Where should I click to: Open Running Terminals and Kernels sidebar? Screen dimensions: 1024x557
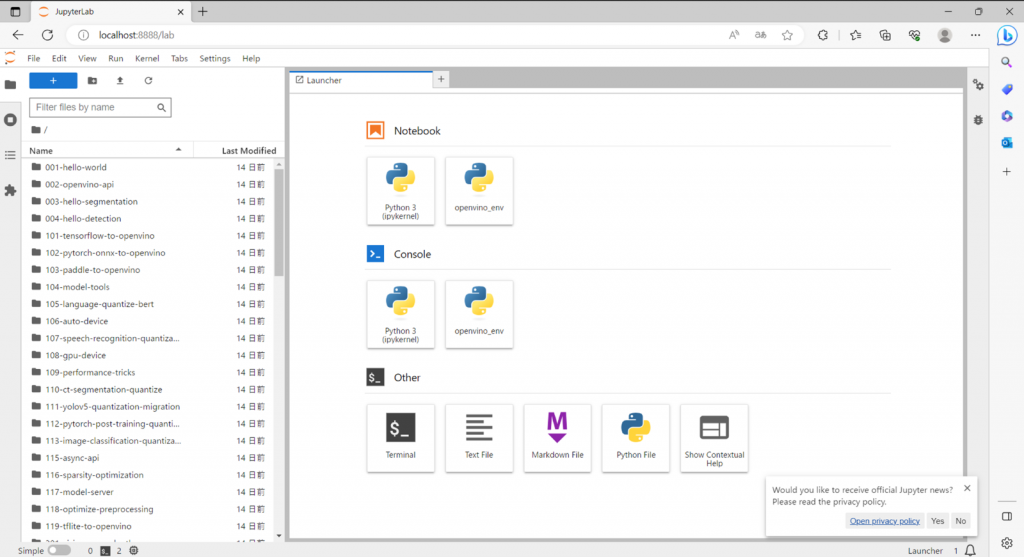(10, 119)
